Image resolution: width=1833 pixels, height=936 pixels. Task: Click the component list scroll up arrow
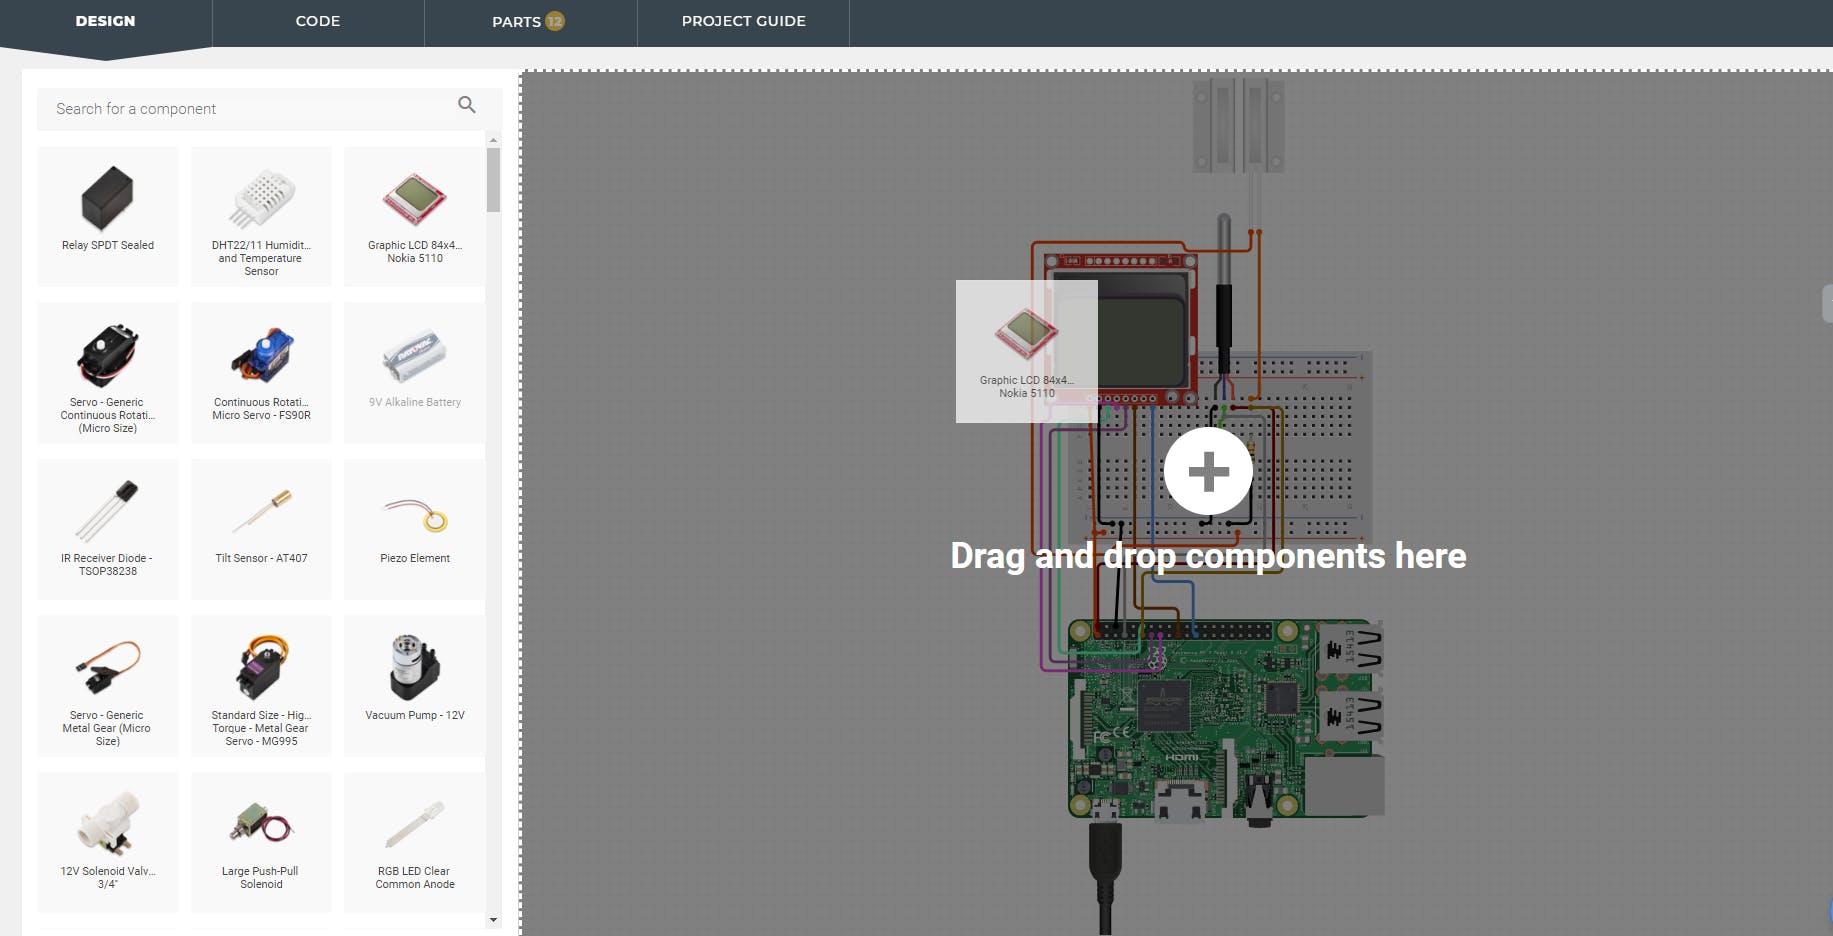(x=493, y=140)
